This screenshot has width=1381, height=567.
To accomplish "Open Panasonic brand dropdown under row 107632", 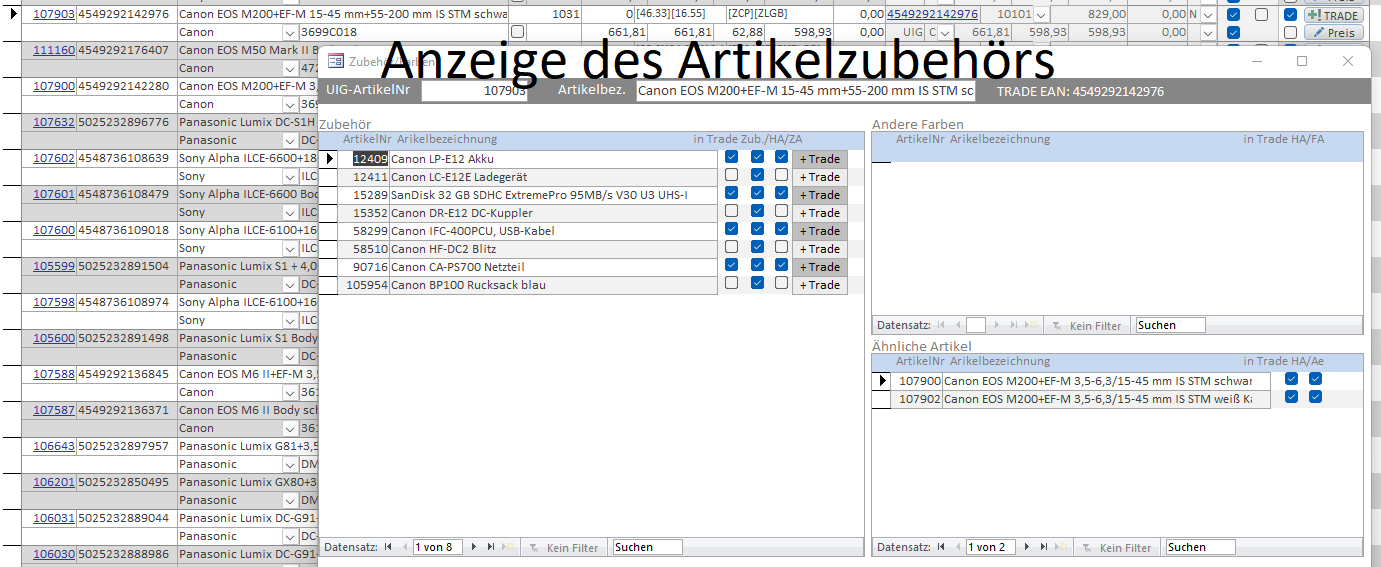I will point(289,141).
